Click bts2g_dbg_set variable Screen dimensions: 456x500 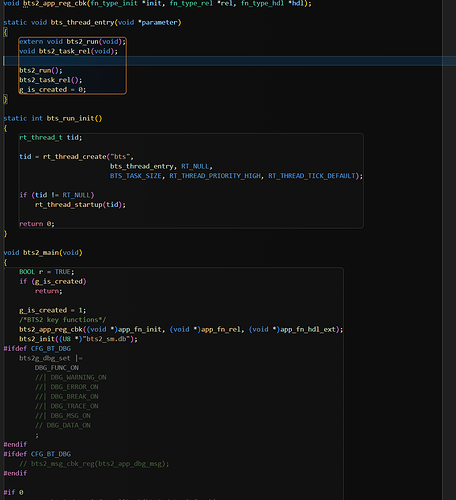coord(45,358)
